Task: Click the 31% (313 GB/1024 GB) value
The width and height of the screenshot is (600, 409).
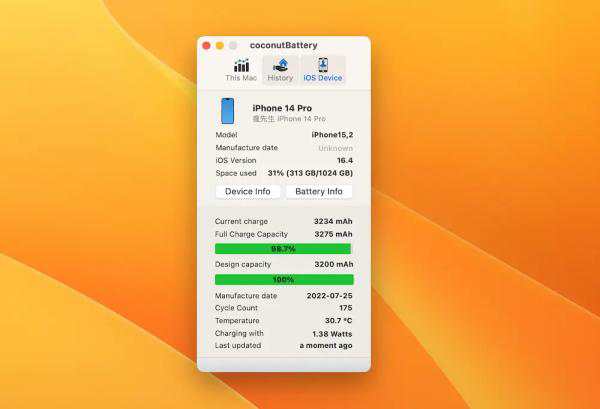Action: [x=310, y=173]
